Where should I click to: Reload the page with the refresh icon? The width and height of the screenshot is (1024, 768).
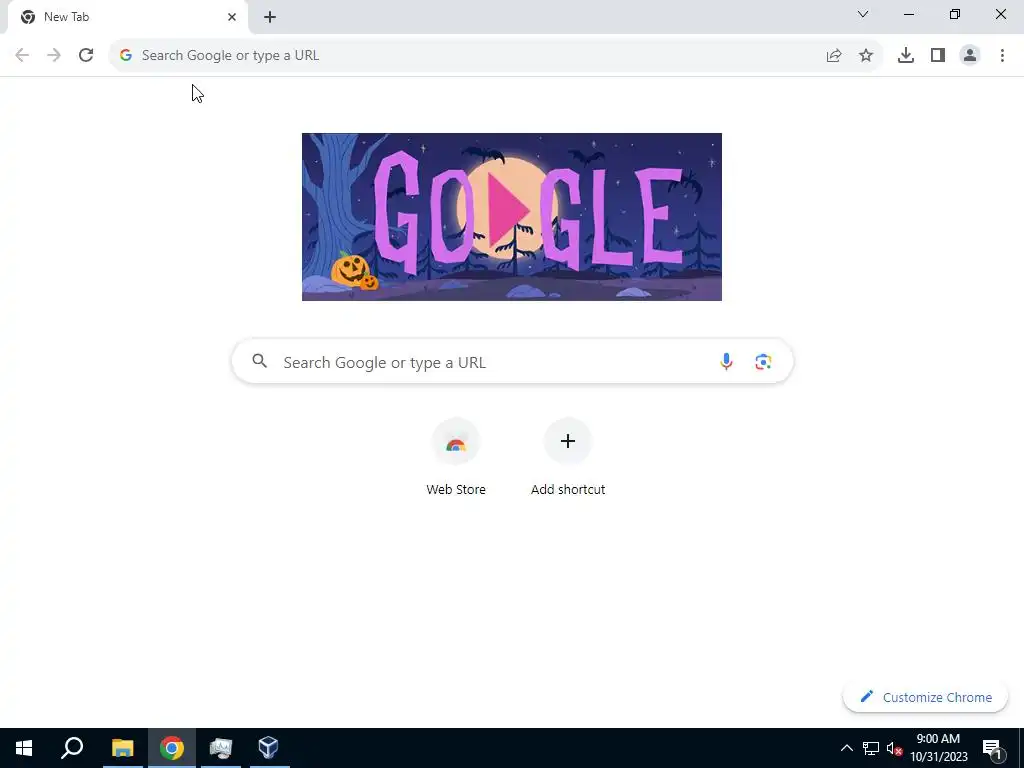click(86, 56)
